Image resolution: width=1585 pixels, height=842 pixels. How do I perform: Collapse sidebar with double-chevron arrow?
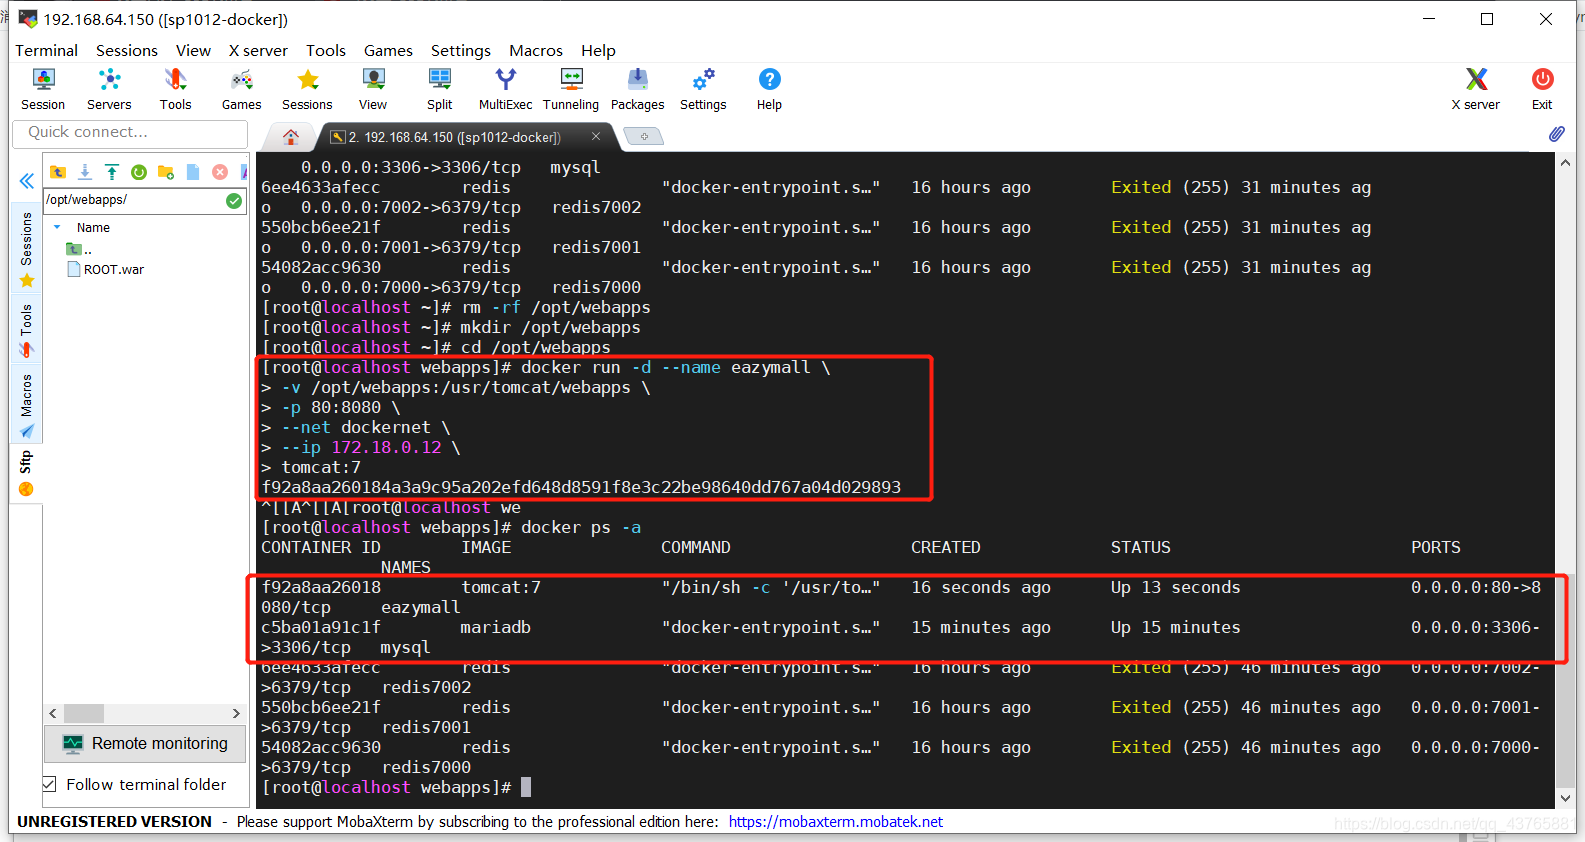pyautogui.click(x=27, y=181)
